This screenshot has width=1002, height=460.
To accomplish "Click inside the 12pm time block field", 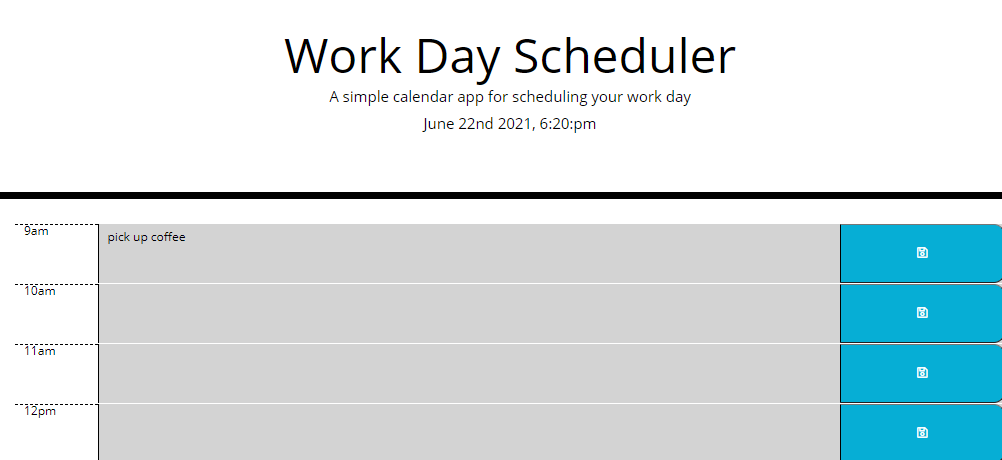I will pyautogui.click(x=469, y=433).
